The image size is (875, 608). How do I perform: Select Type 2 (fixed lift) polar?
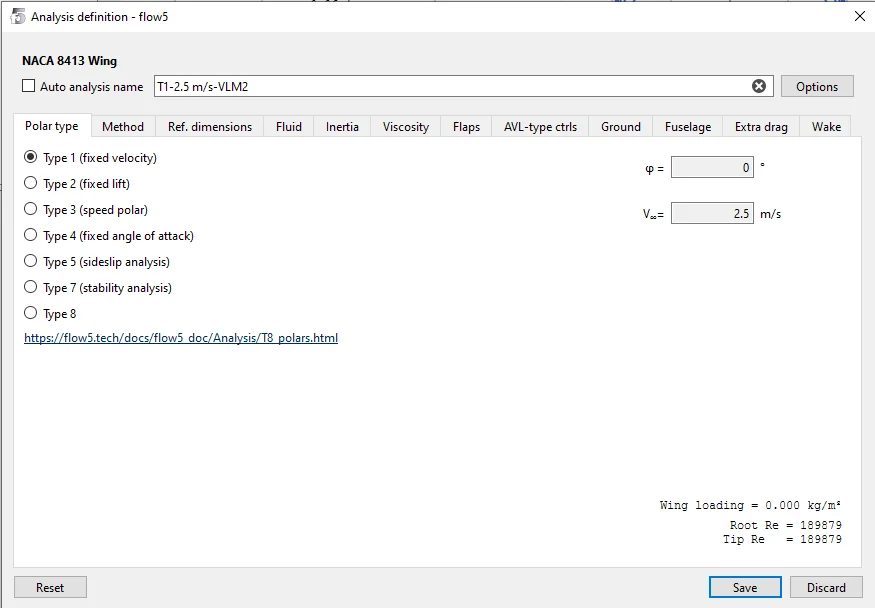31,183
